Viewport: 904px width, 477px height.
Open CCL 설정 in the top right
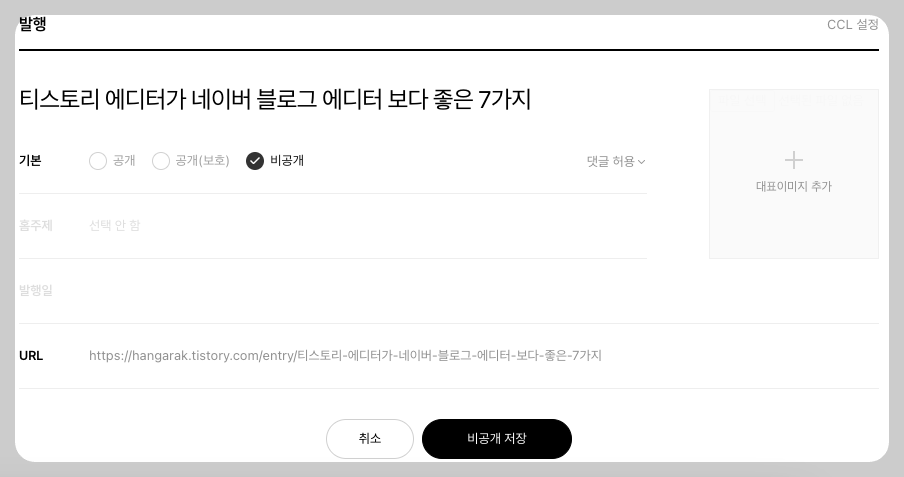point(853,25)
